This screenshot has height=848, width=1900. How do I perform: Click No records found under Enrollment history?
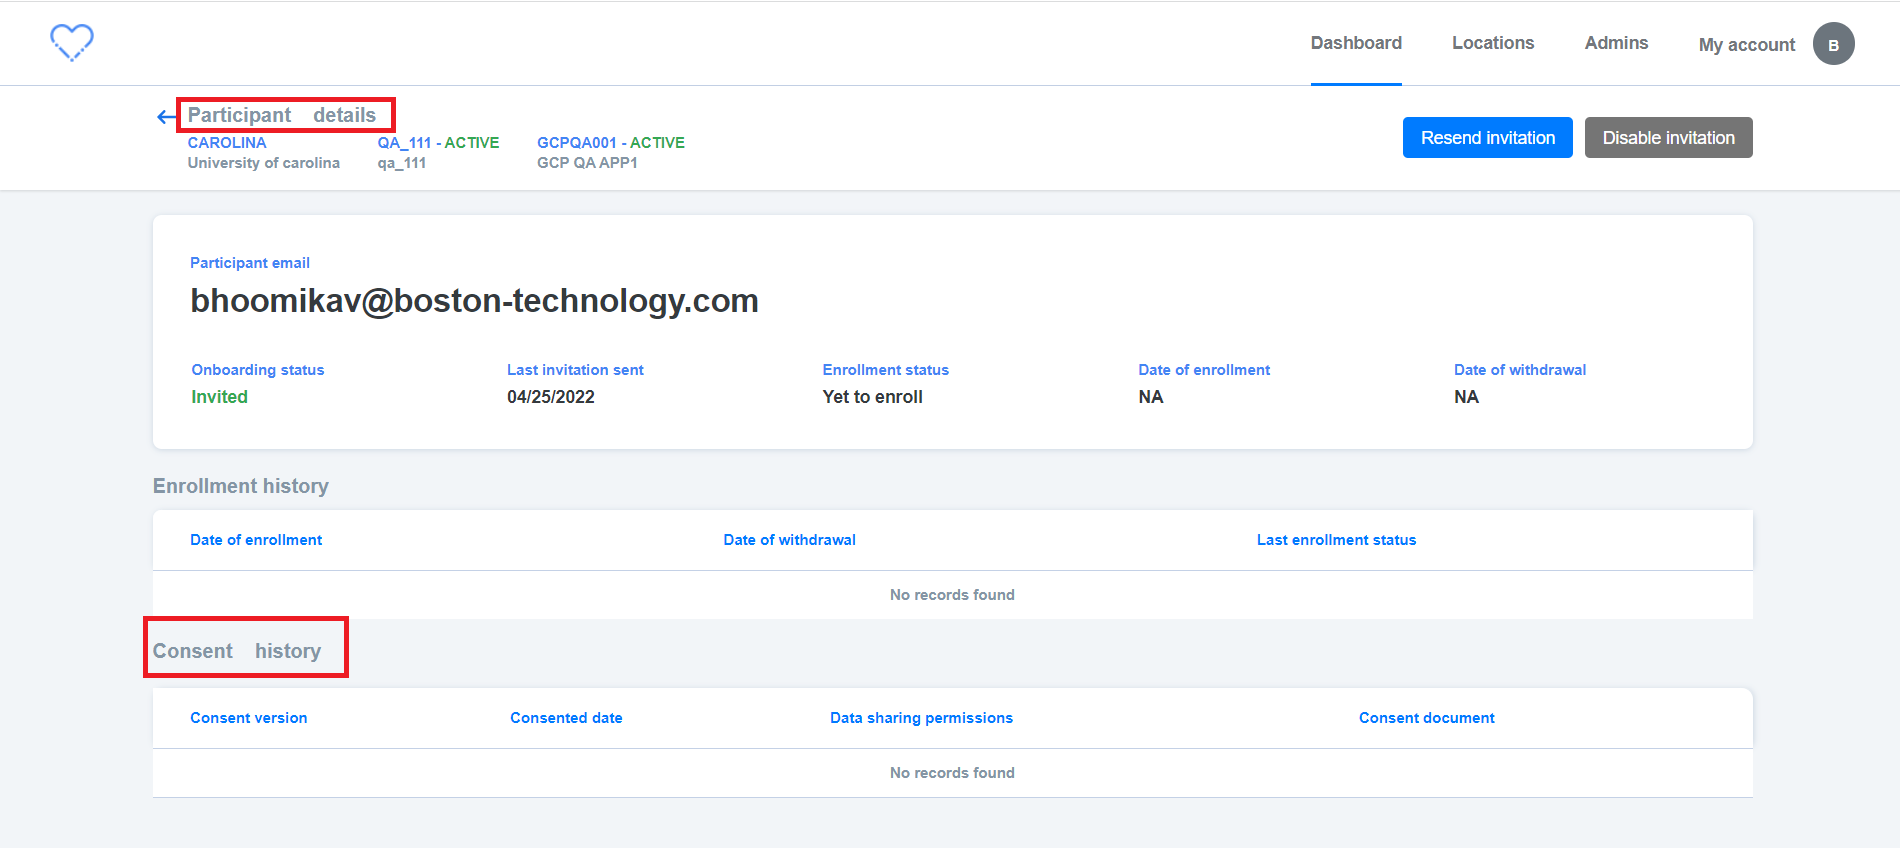click(x=952, y=595)
